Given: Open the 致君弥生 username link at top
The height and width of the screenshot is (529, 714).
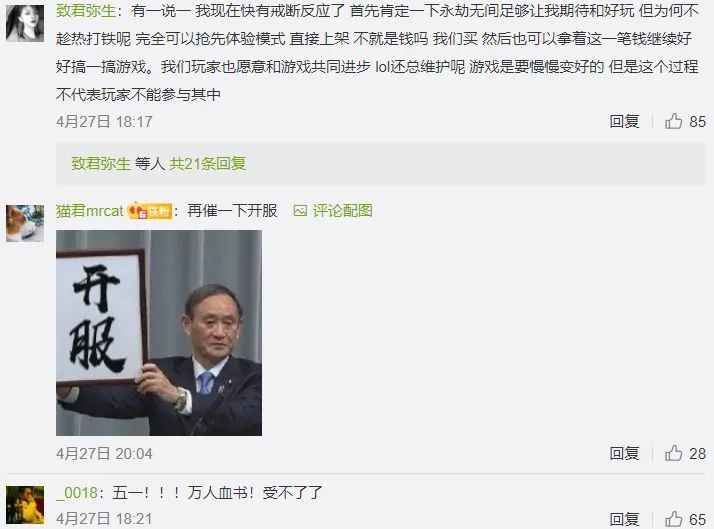Looking at the screenshot, I should tap(86, 10).
